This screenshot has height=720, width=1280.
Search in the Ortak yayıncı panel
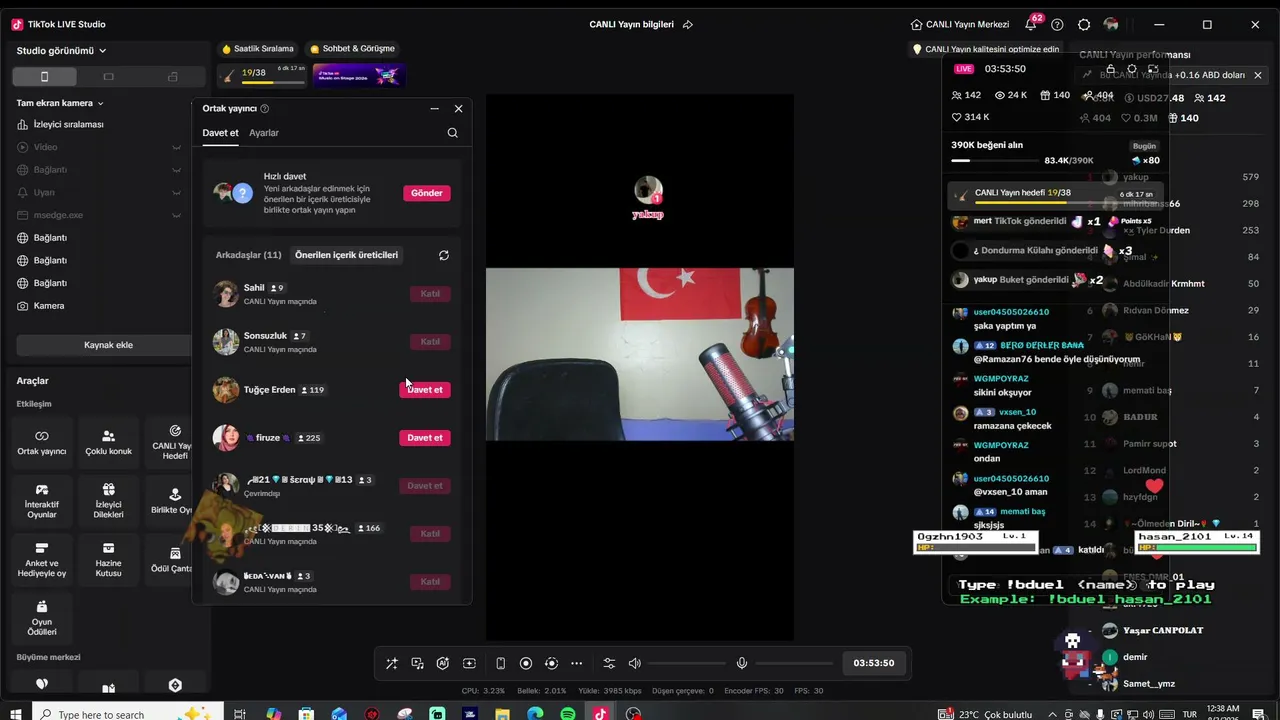click(x=453, y=133)
